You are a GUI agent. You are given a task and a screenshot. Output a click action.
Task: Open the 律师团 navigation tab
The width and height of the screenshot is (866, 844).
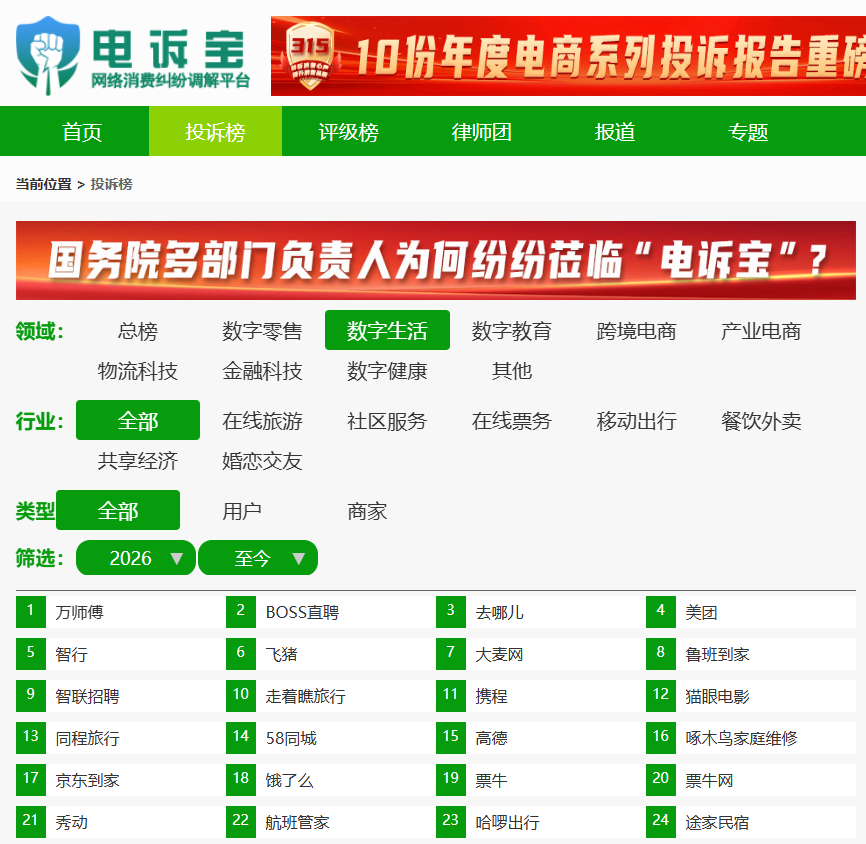pyautogui.click(x=481, y=131)
